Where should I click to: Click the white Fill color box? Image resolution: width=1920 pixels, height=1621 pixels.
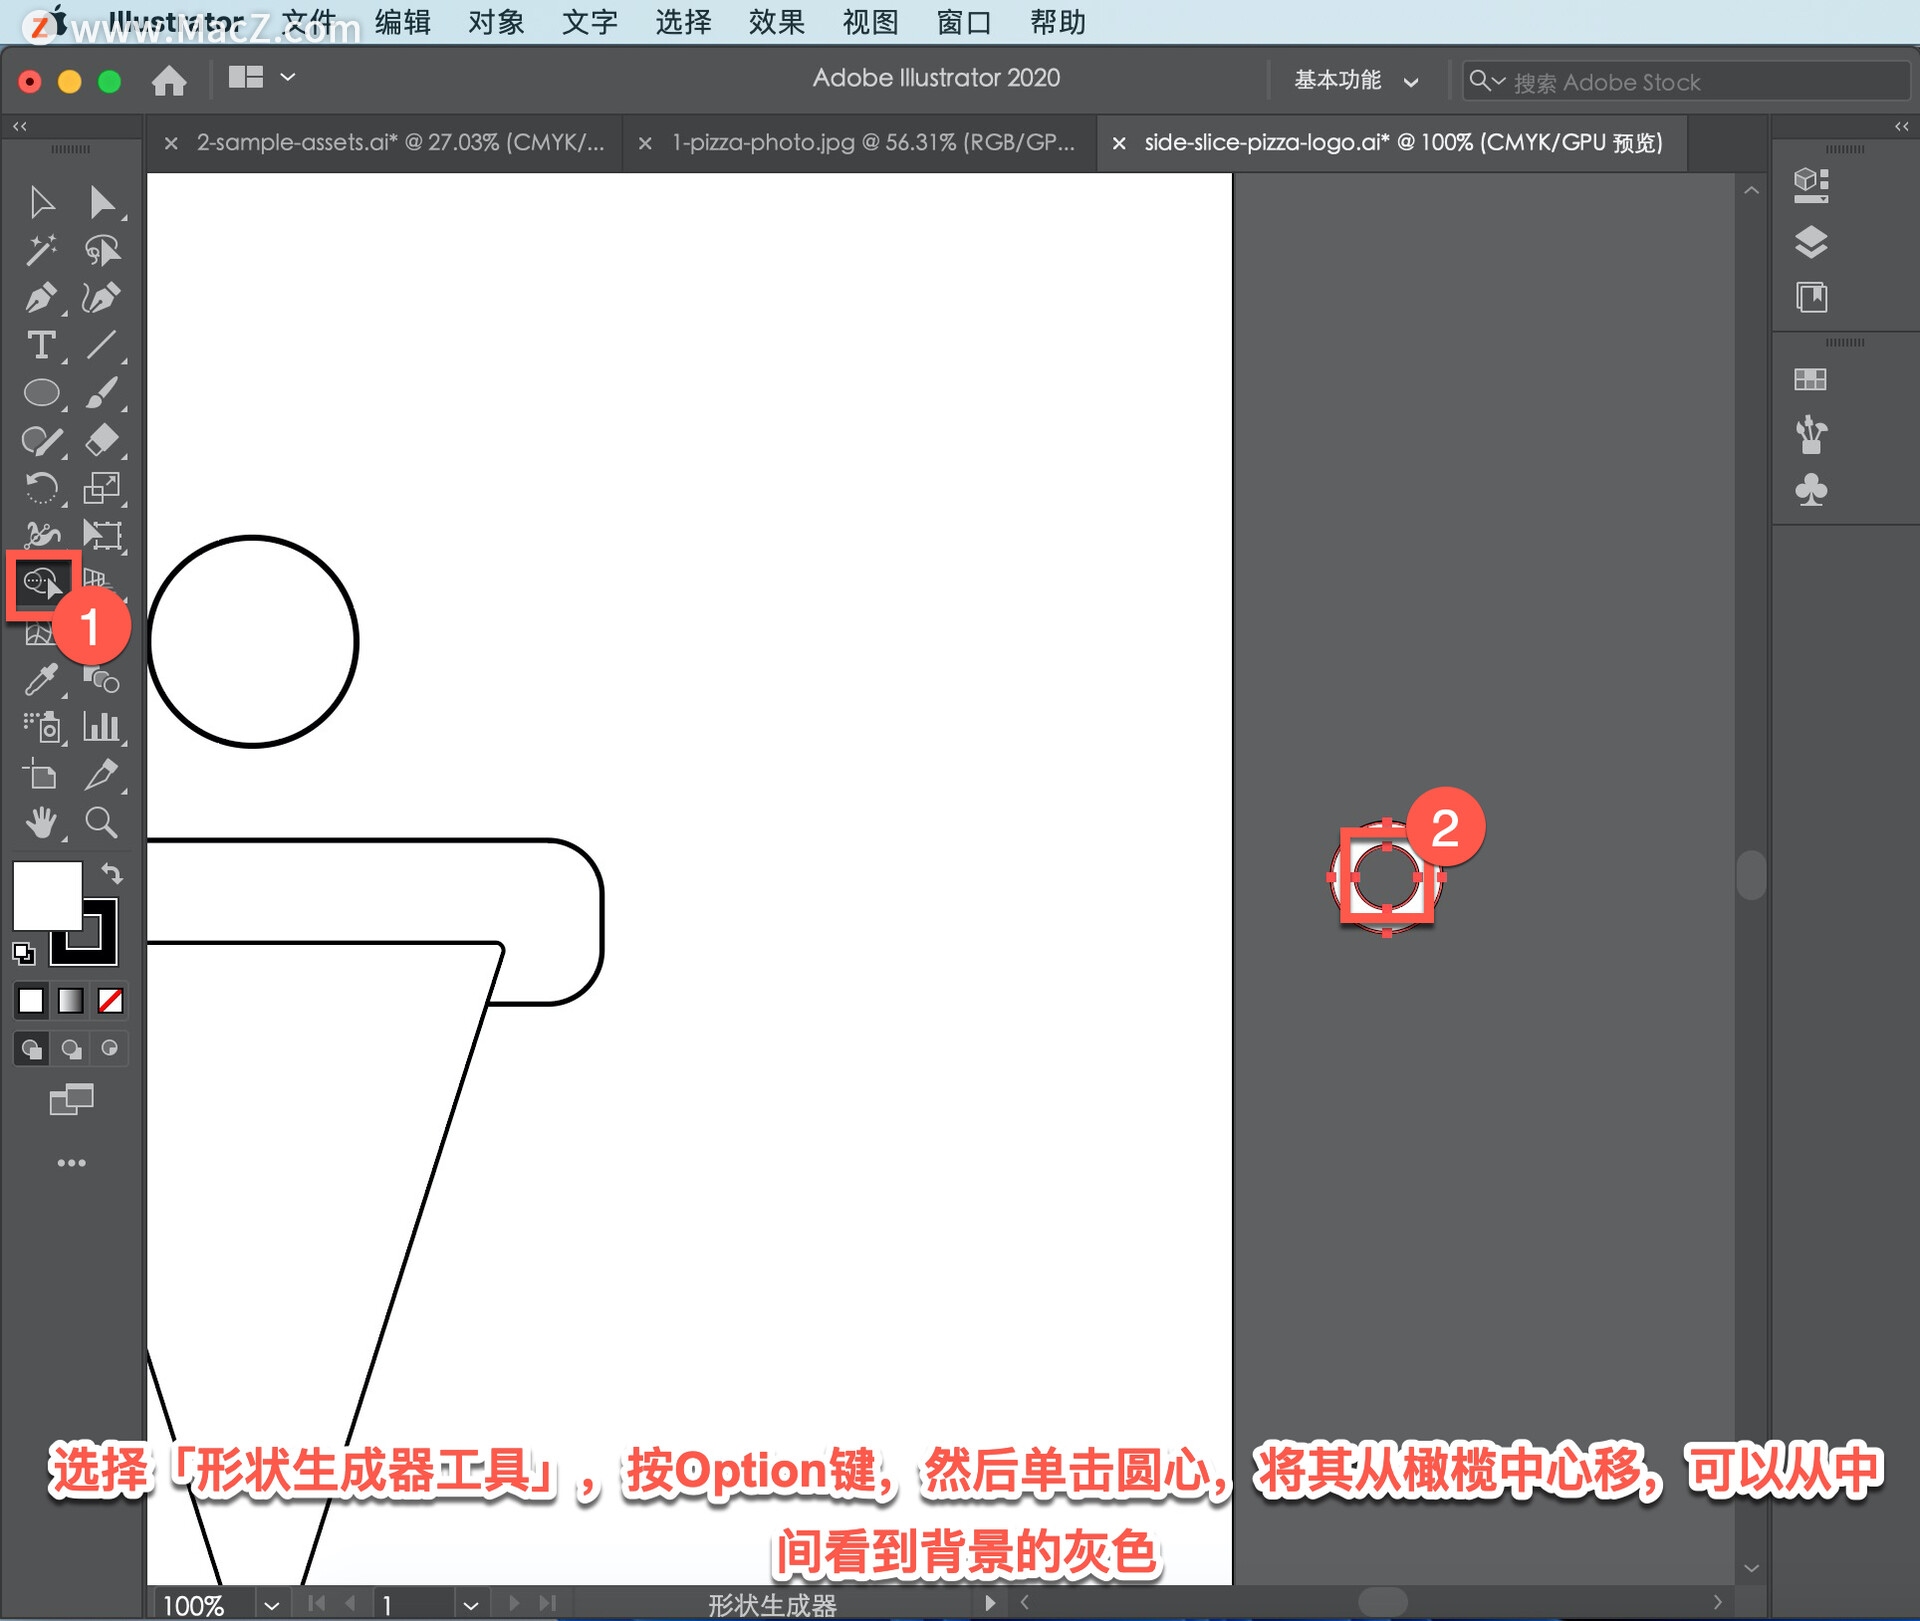pyautogui.click(x=46, y=895)
